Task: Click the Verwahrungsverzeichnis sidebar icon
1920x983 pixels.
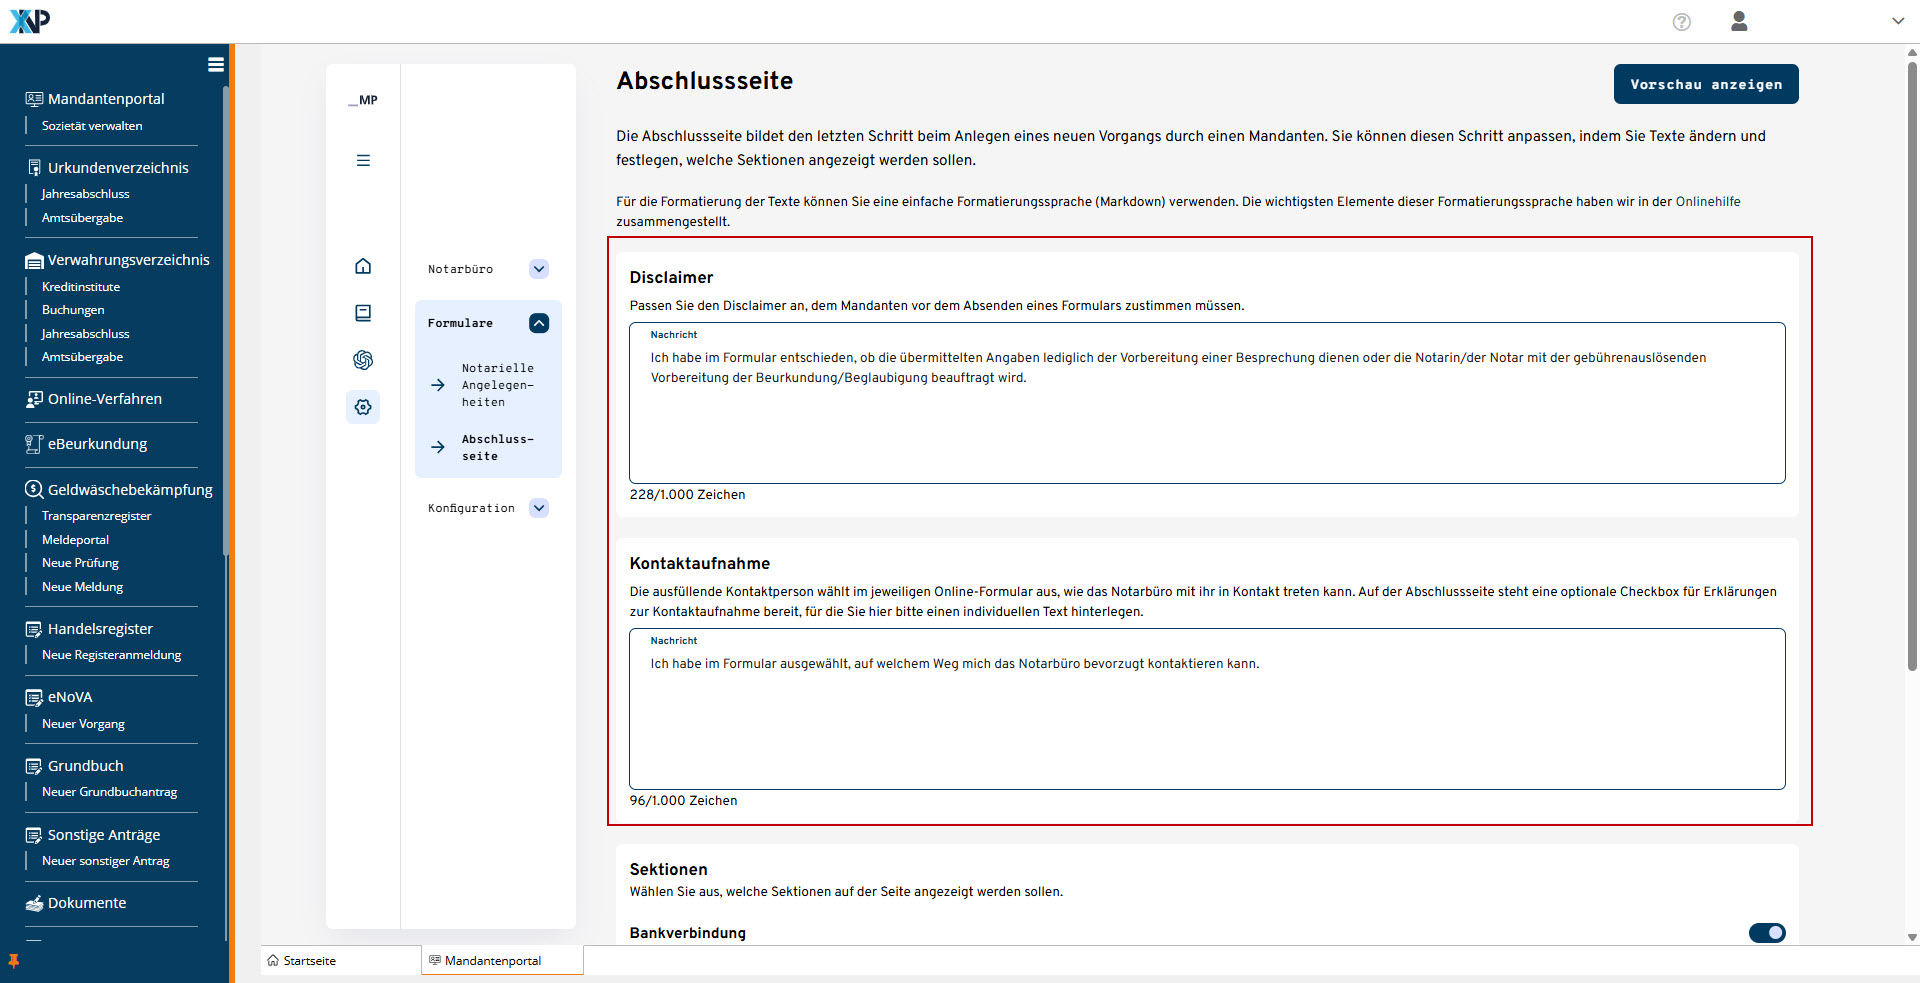Action: click(x=34, y=260)
